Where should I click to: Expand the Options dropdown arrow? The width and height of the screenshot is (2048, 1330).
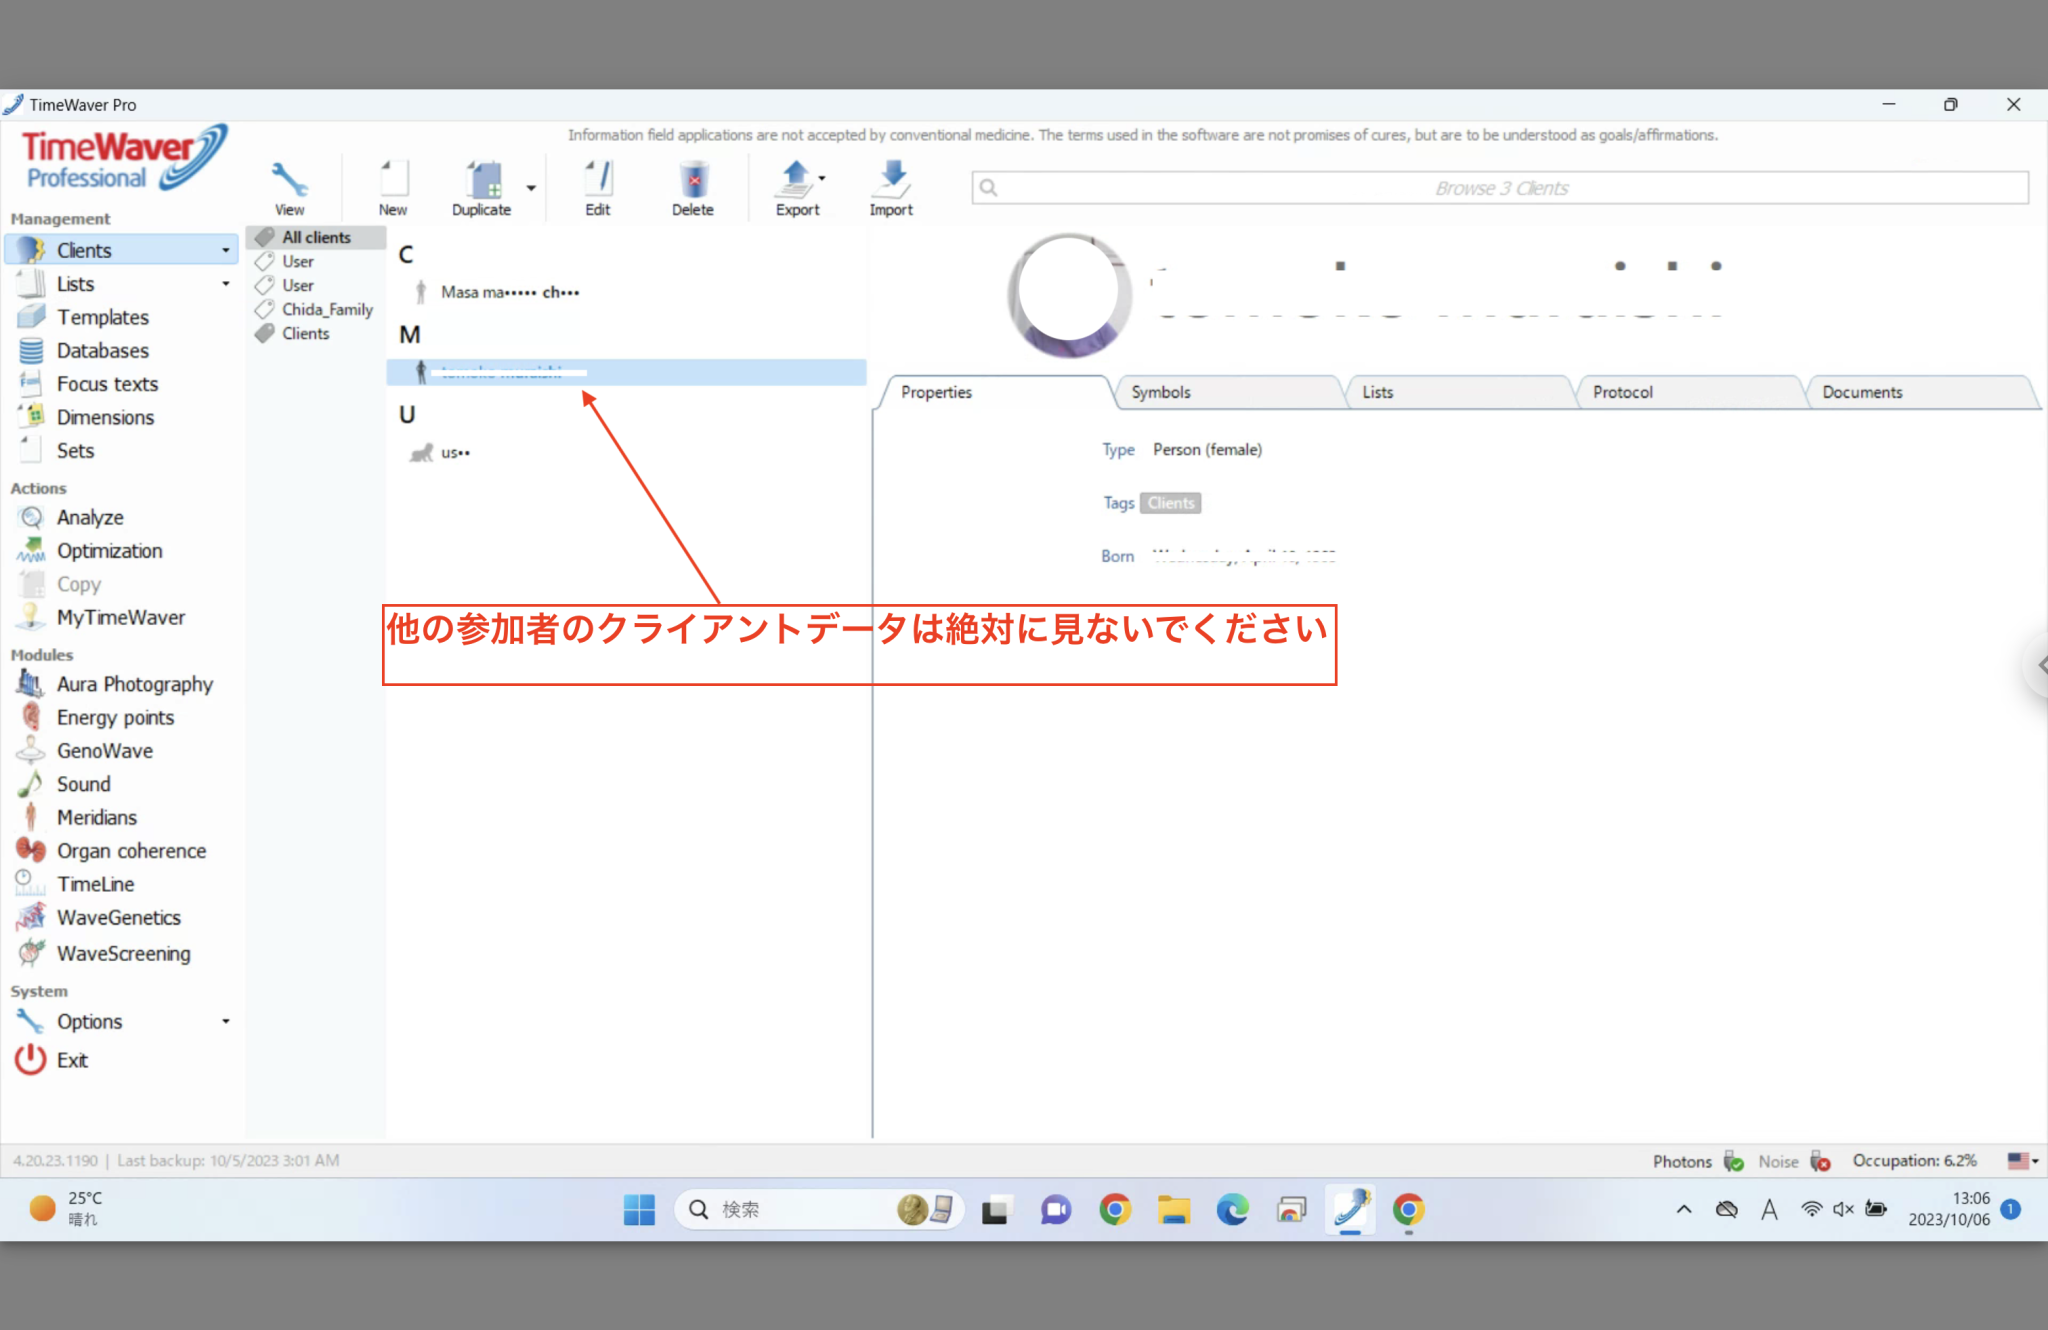pos(226,1021)
